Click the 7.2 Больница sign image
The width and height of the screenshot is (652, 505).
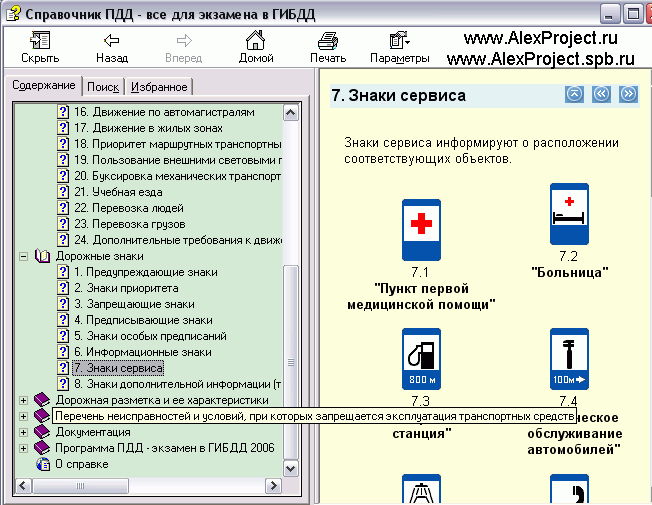coord(569,214)
